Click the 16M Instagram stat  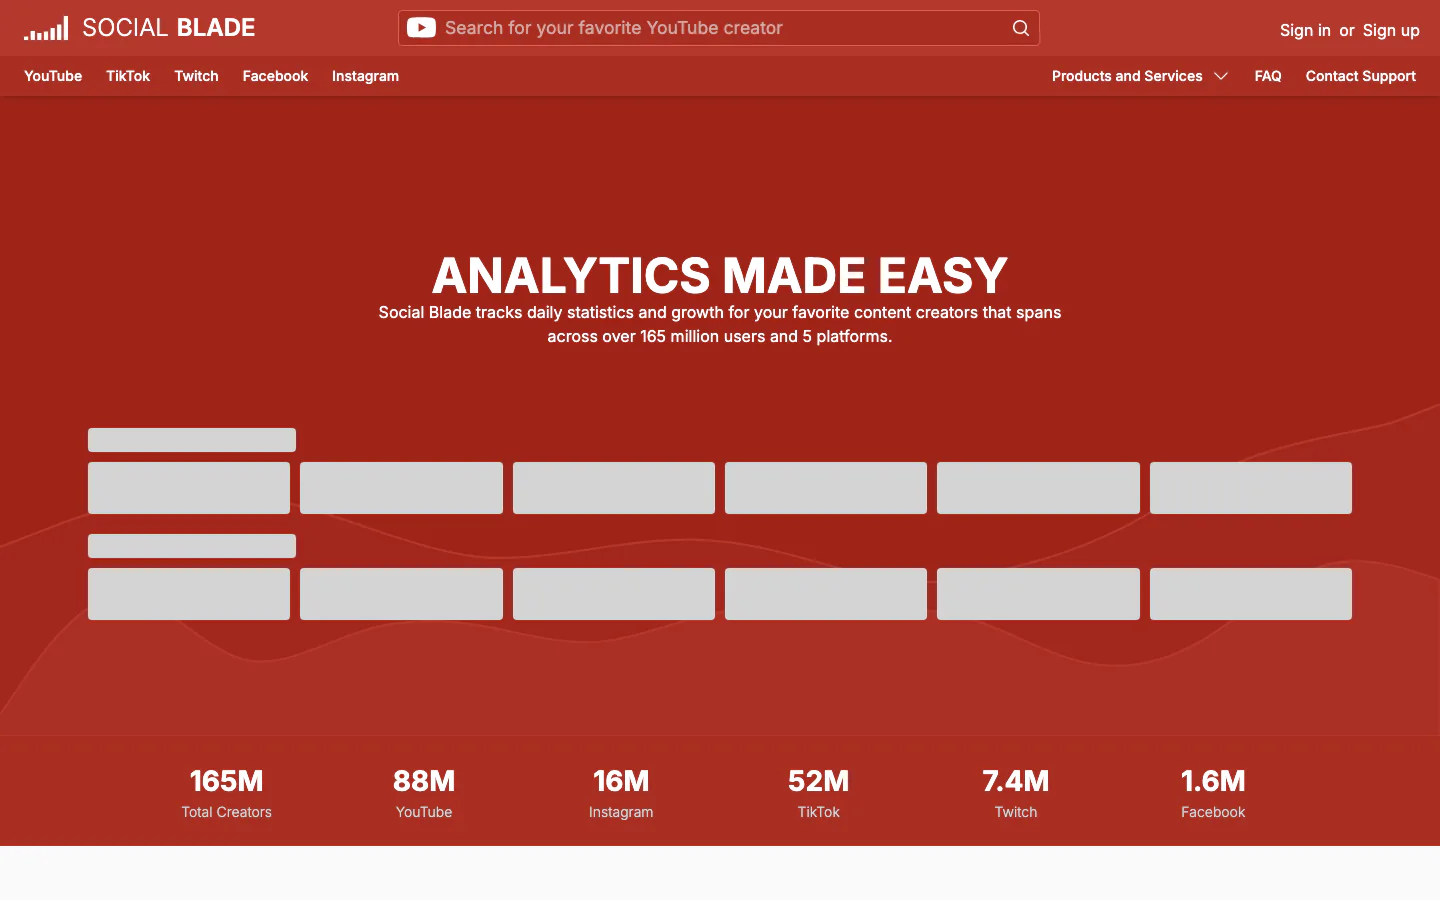coord(621,793)
